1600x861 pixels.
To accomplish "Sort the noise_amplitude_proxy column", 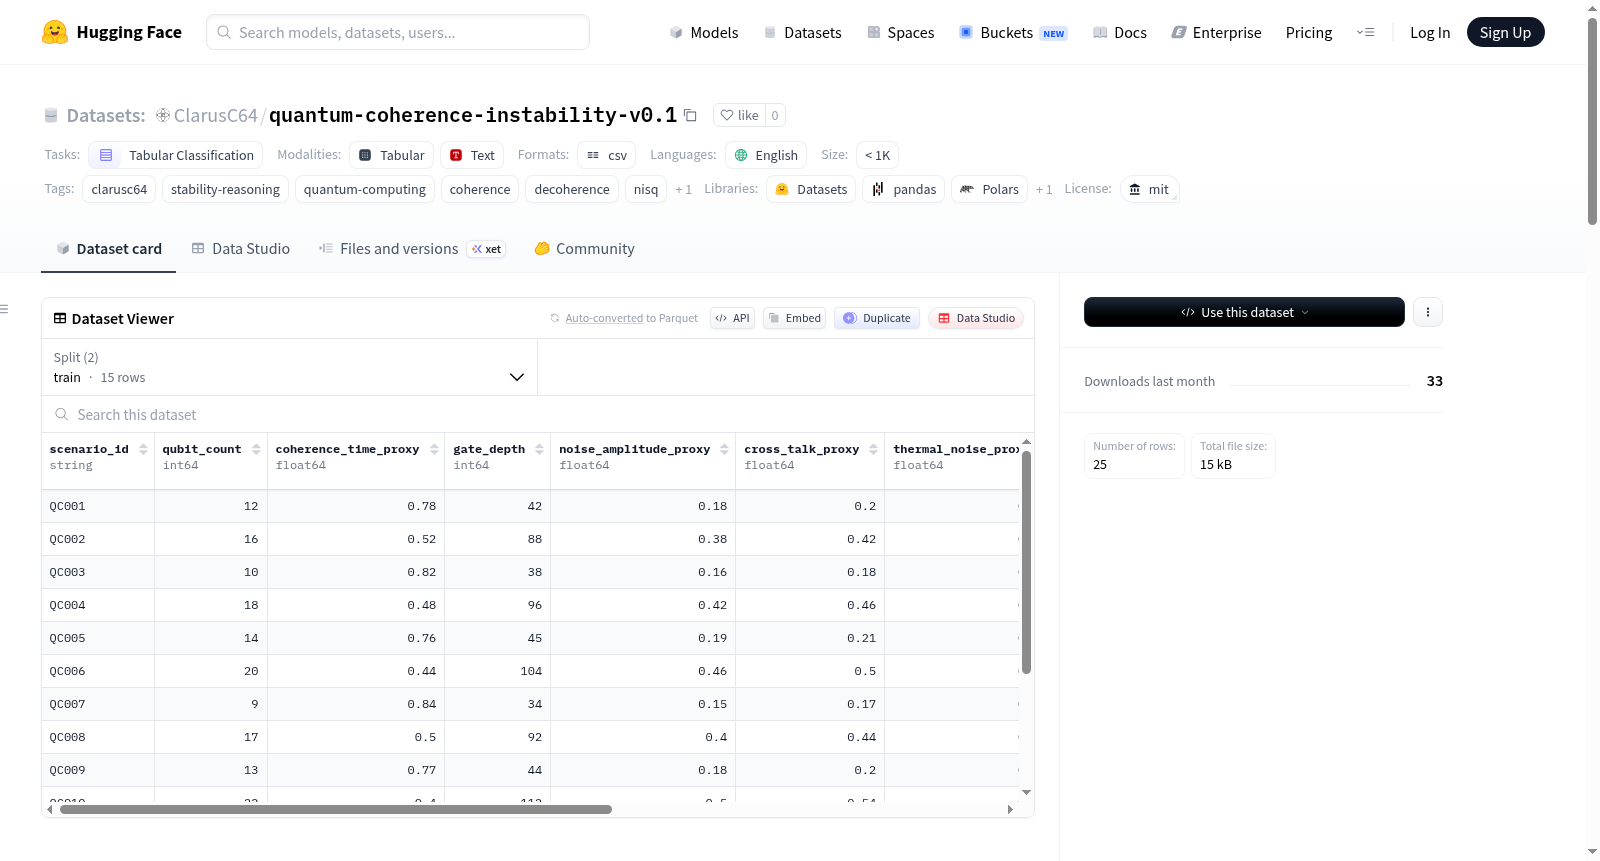I will pyautogui.click(x=724, y=449).
